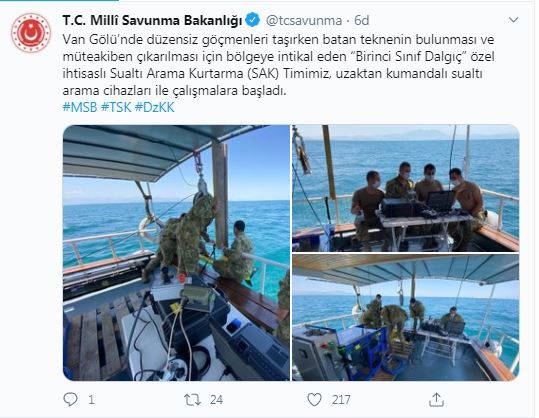The image size is (539, 418).
Task: Click the reply speech bubble icon
Action: click(x=70, y=399)
